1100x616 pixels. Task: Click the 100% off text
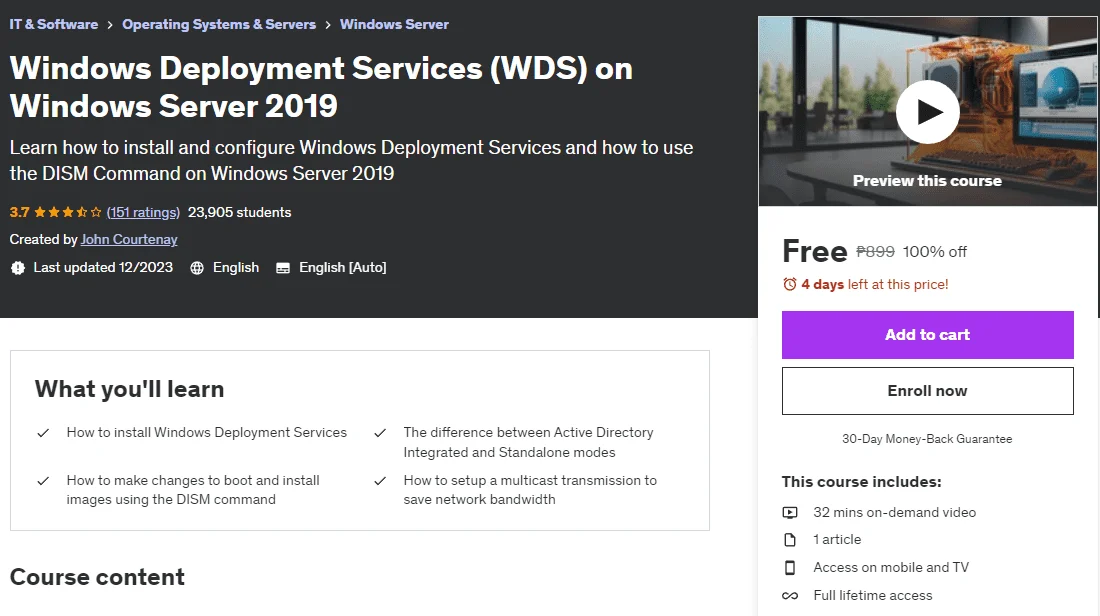tap(934, 251)
